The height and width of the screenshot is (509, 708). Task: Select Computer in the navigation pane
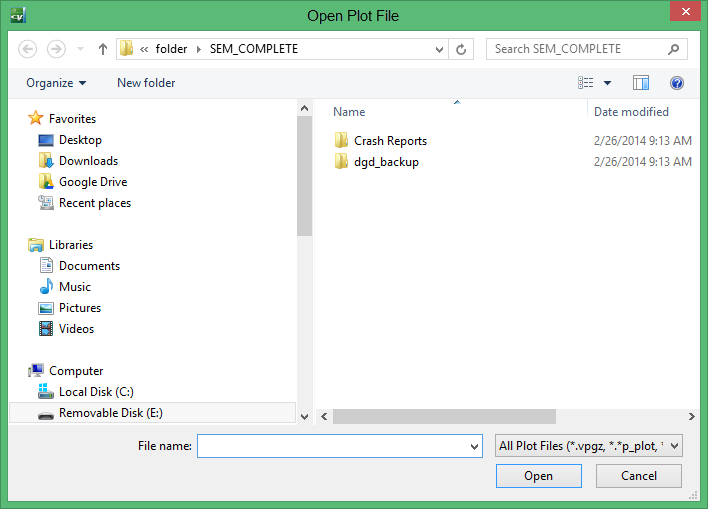click(76, 371)
